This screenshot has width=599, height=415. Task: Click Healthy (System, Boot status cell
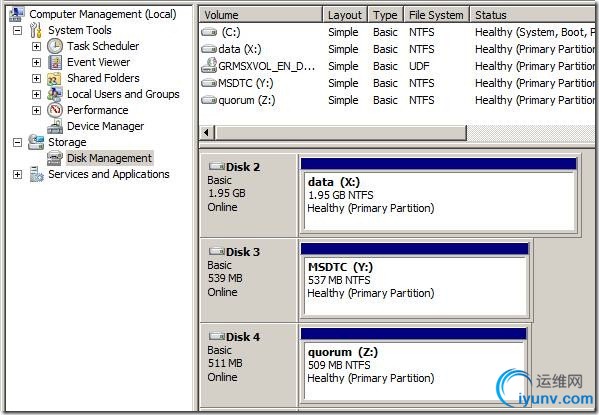click(535, 32)
